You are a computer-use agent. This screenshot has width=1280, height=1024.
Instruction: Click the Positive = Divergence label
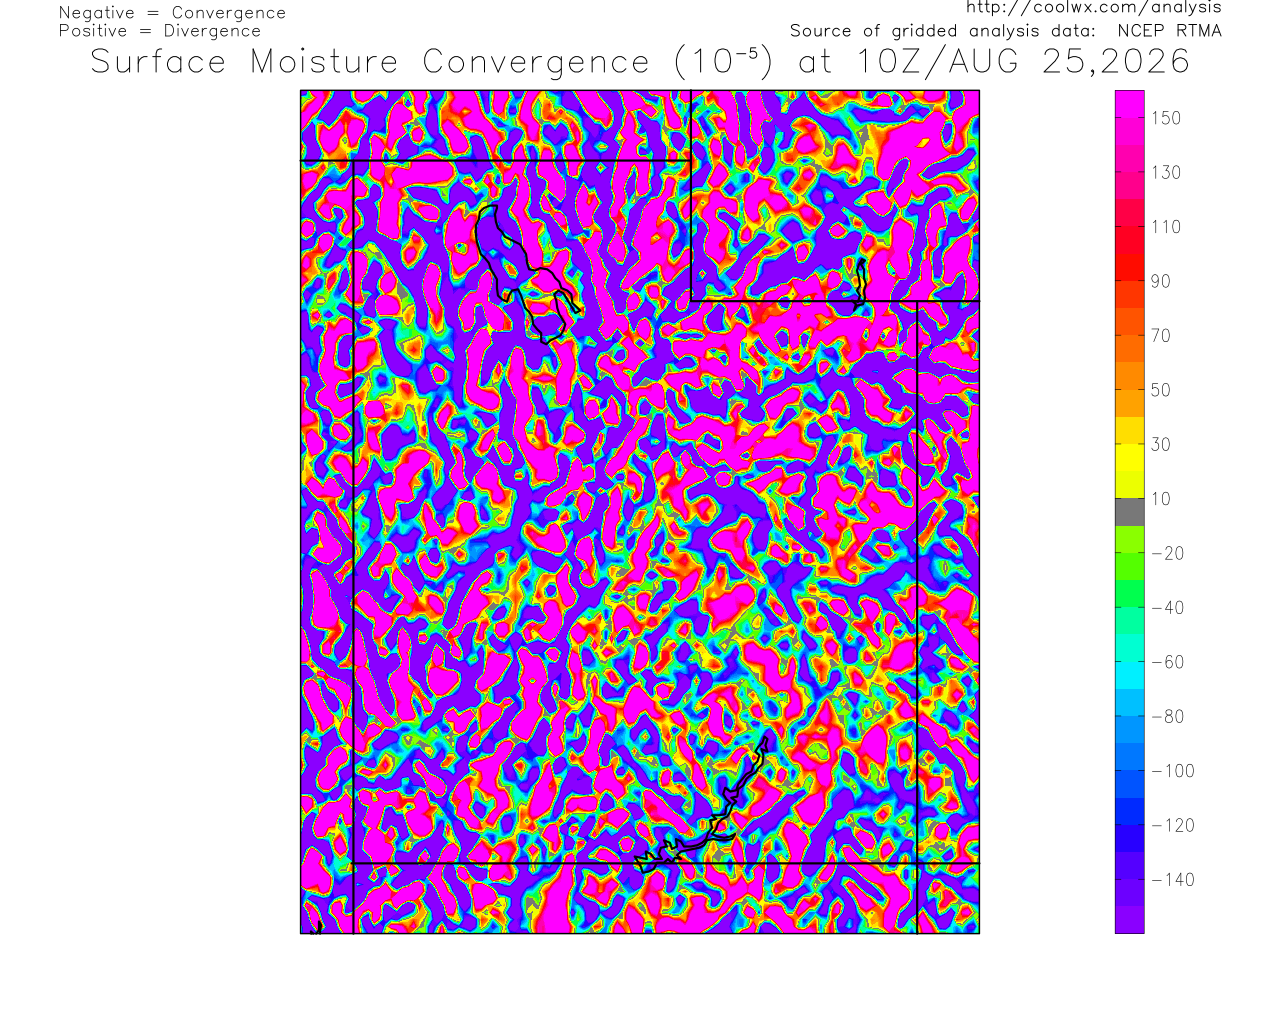point(160,31)
